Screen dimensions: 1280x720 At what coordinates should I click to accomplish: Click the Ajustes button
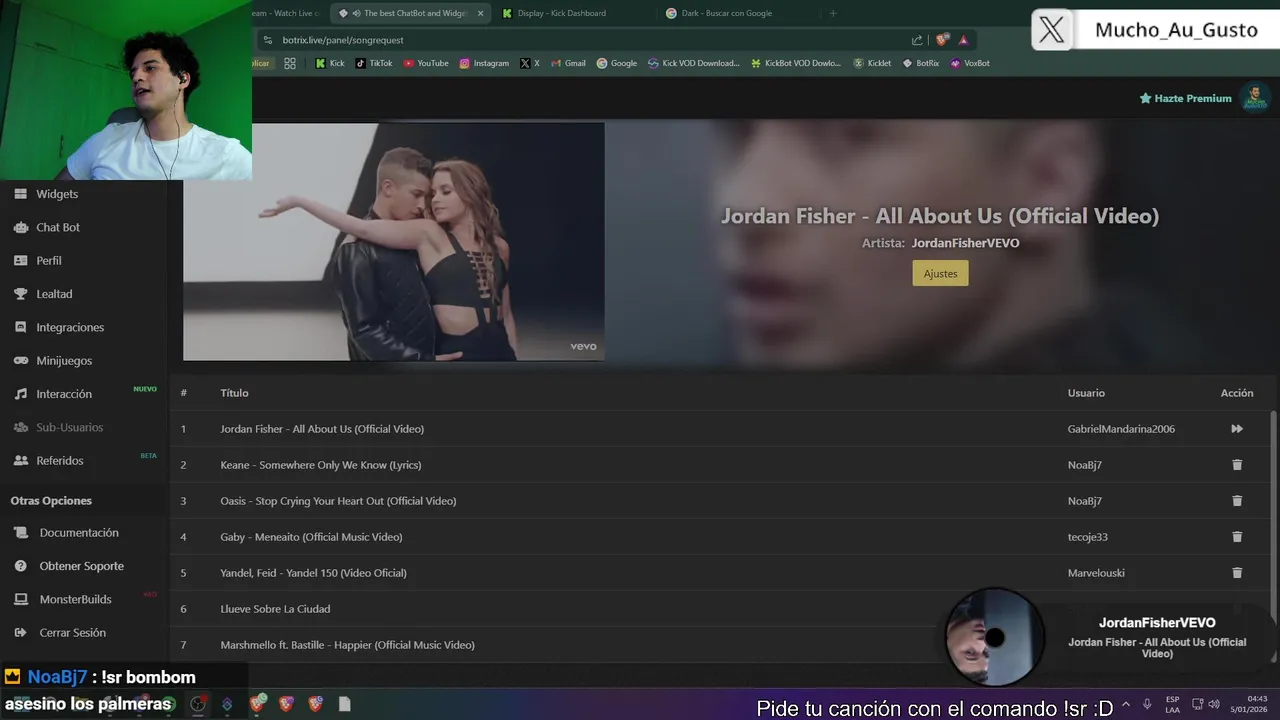940,273
